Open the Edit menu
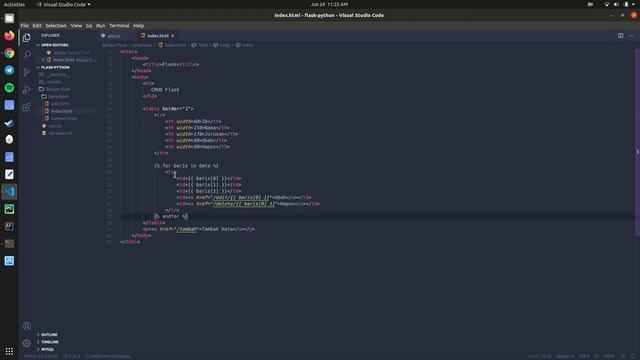The image size is (640, 360). point(37,25)
